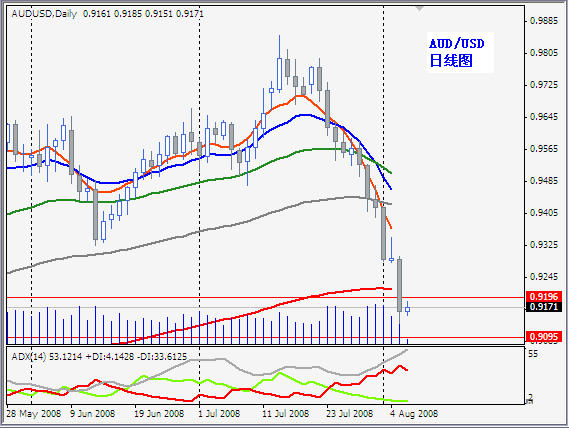Select the 0.9885 price axis label
The width and height of the screenshot is (569, 428).
[x=544, y=21]
